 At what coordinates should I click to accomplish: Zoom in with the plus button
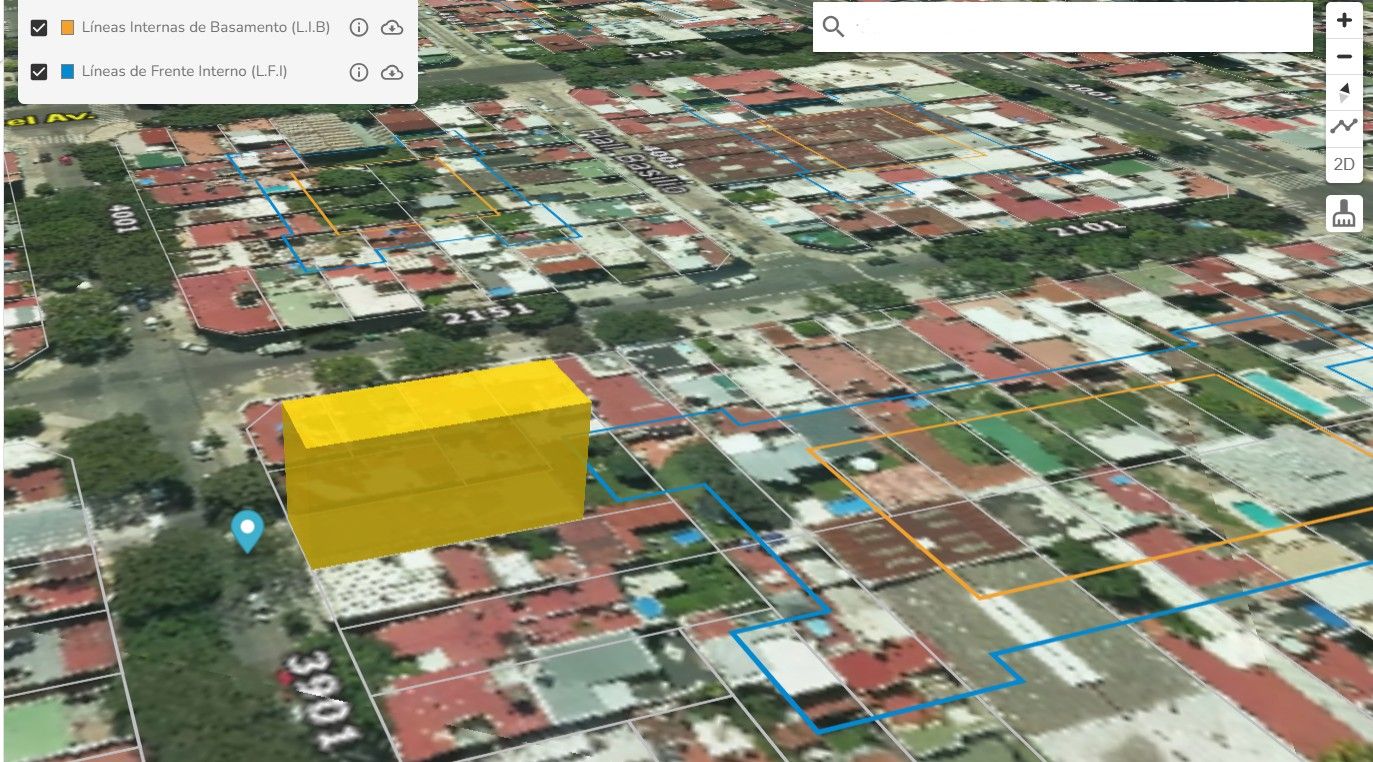click(x=1344, y=20)
